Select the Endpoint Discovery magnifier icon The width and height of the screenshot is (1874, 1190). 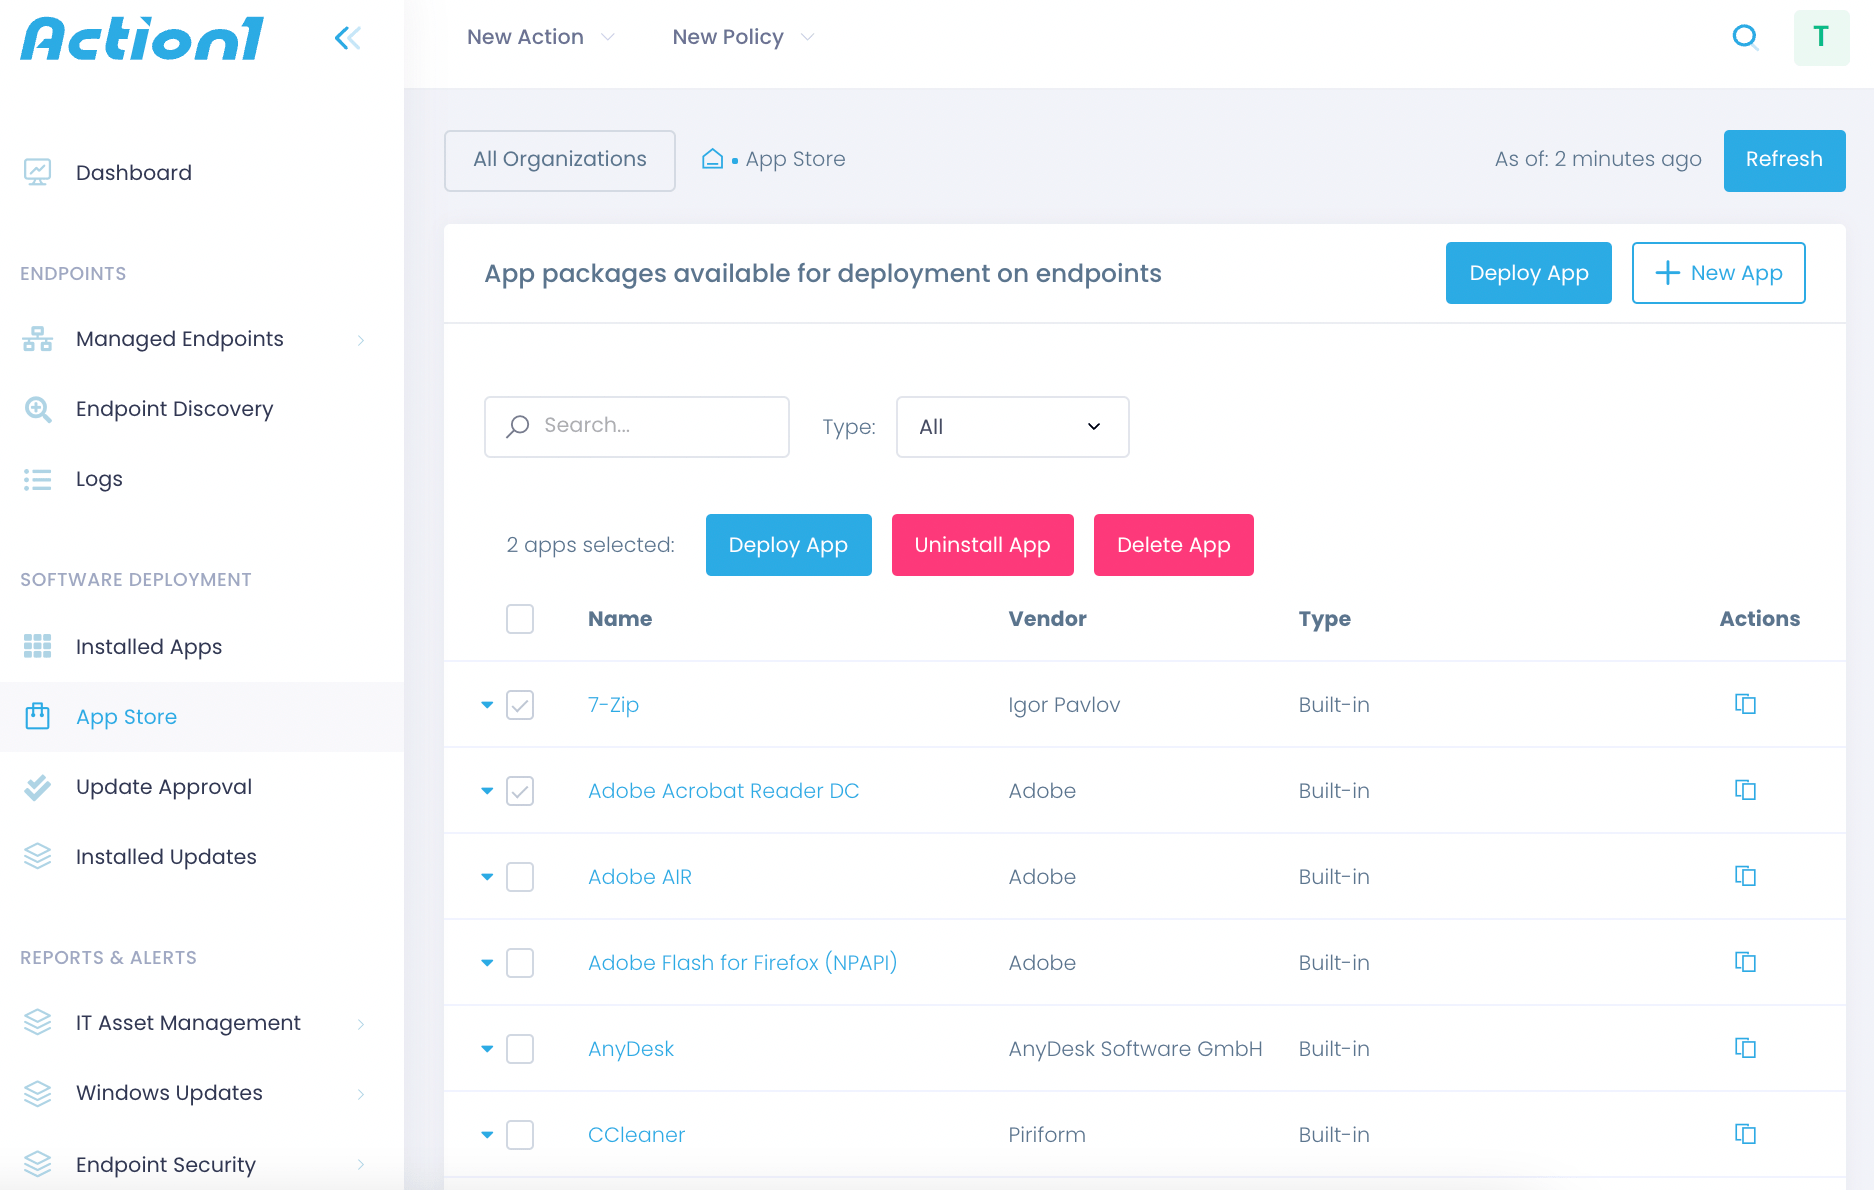point(37,409)
